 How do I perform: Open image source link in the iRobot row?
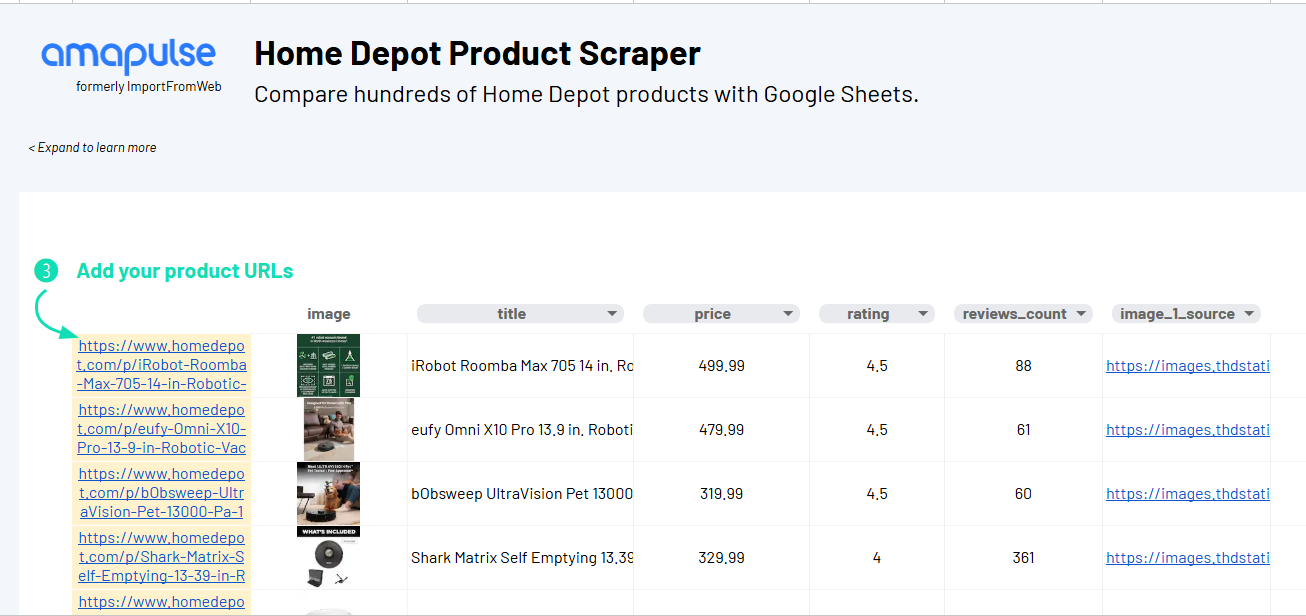click(1188, 366)
